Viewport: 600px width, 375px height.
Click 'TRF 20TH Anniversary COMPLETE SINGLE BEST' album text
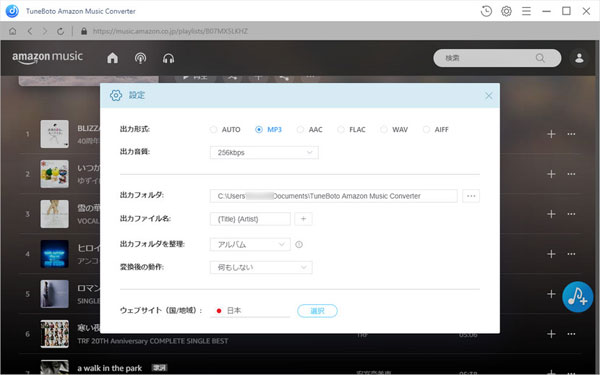pyautogui.click(x=153, y=341)
